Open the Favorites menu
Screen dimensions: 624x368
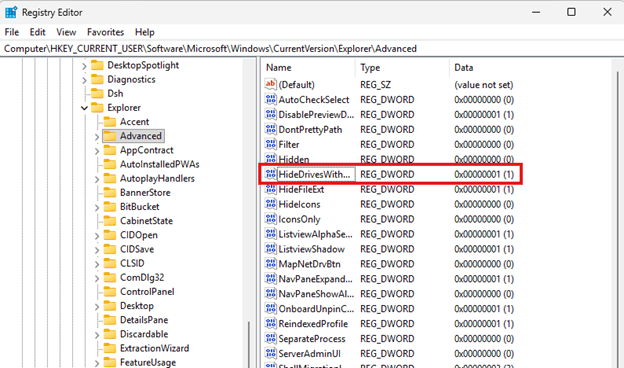105,32
